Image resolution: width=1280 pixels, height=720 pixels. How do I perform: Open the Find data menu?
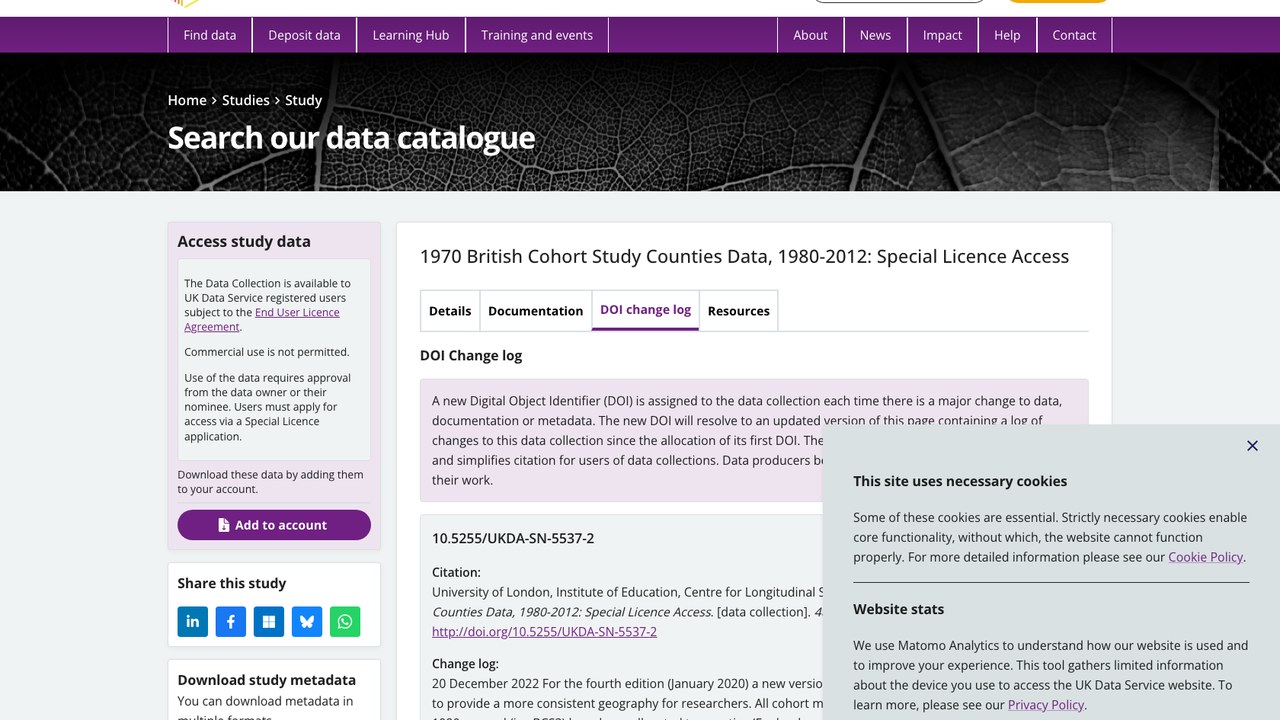(x=210, y=35)
